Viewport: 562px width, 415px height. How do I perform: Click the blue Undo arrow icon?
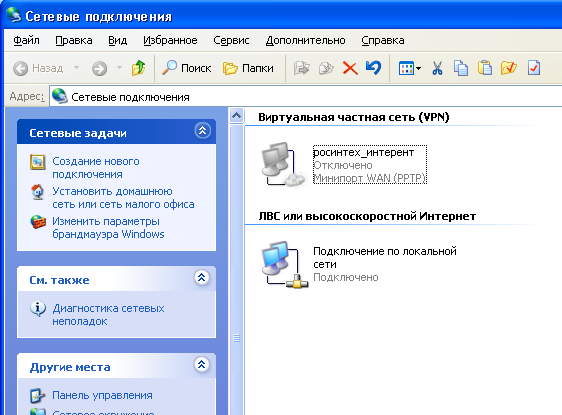coord(373,67)
